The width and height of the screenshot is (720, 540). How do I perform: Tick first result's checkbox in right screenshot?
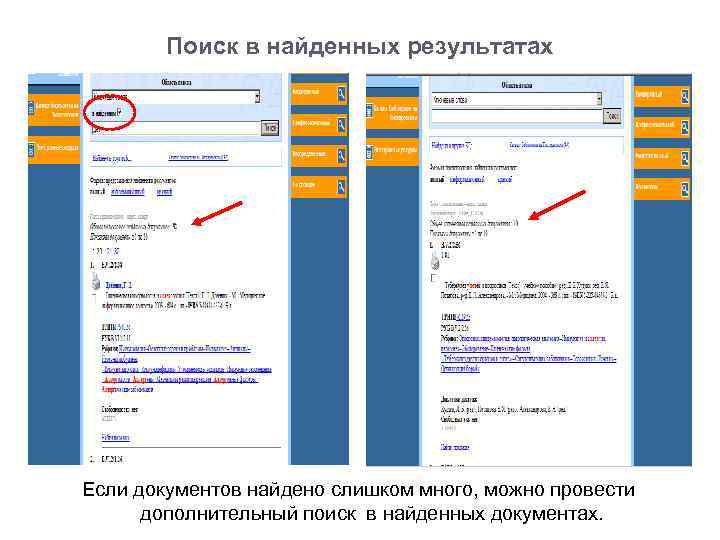click(434, 278)
